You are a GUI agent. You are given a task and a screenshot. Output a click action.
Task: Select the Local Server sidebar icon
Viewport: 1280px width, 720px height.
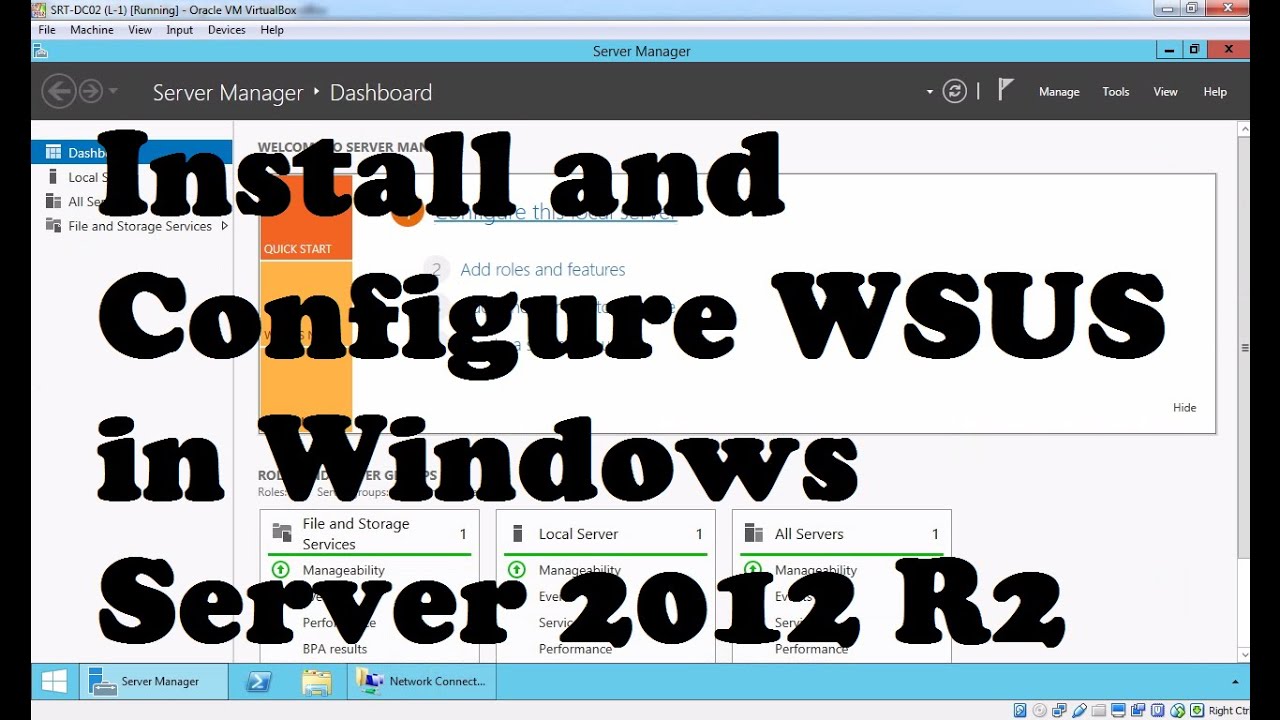point(53,177)
